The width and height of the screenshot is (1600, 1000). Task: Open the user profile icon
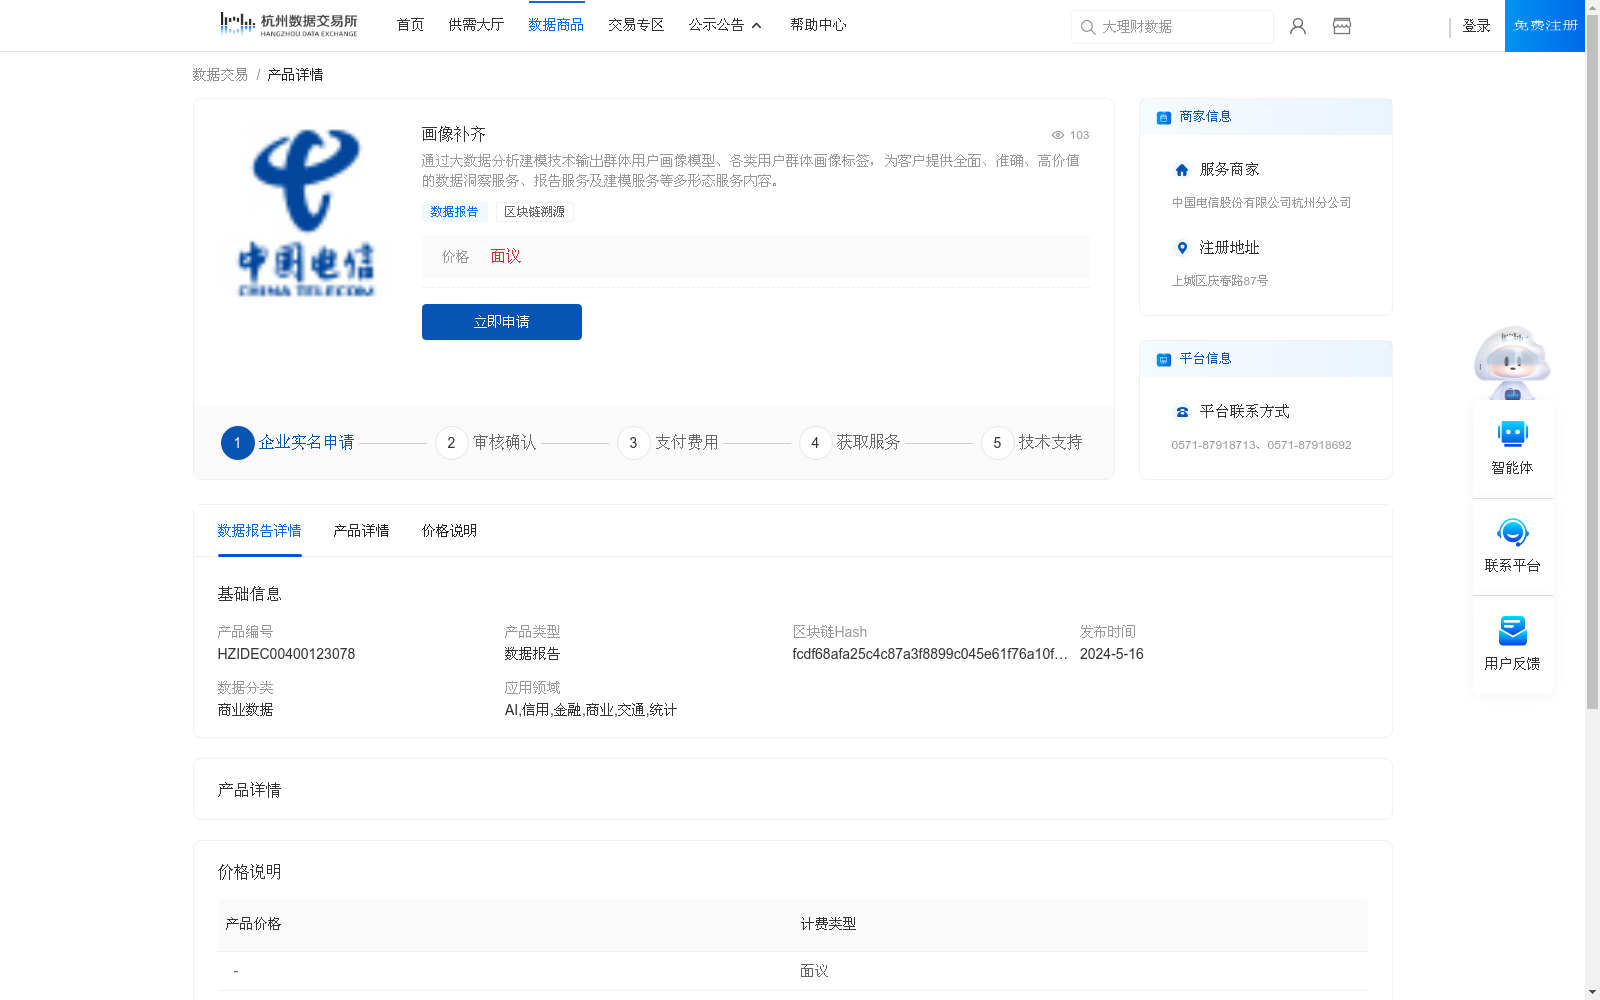click(1298, 26)
